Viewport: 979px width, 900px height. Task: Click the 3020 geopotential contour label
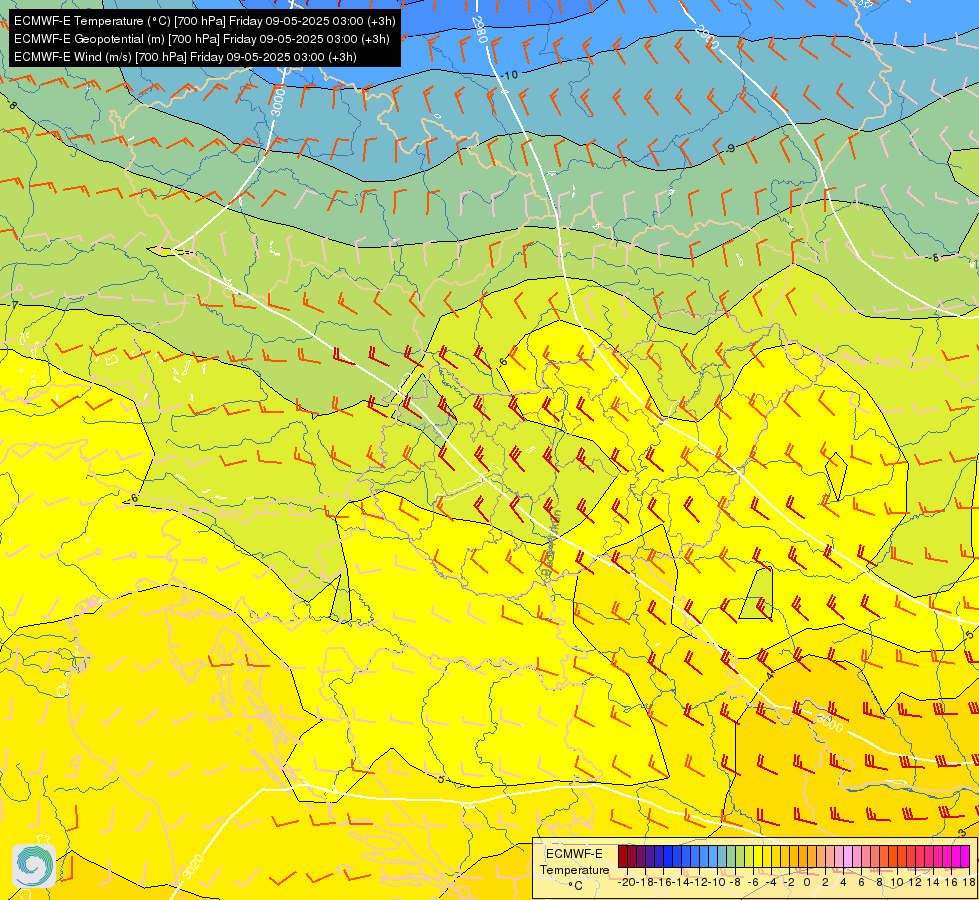tap(194, 866)
